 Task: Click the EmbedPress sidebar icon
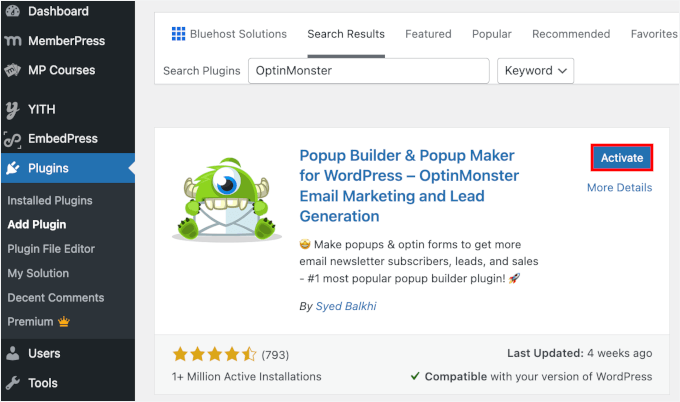(13, 139)
